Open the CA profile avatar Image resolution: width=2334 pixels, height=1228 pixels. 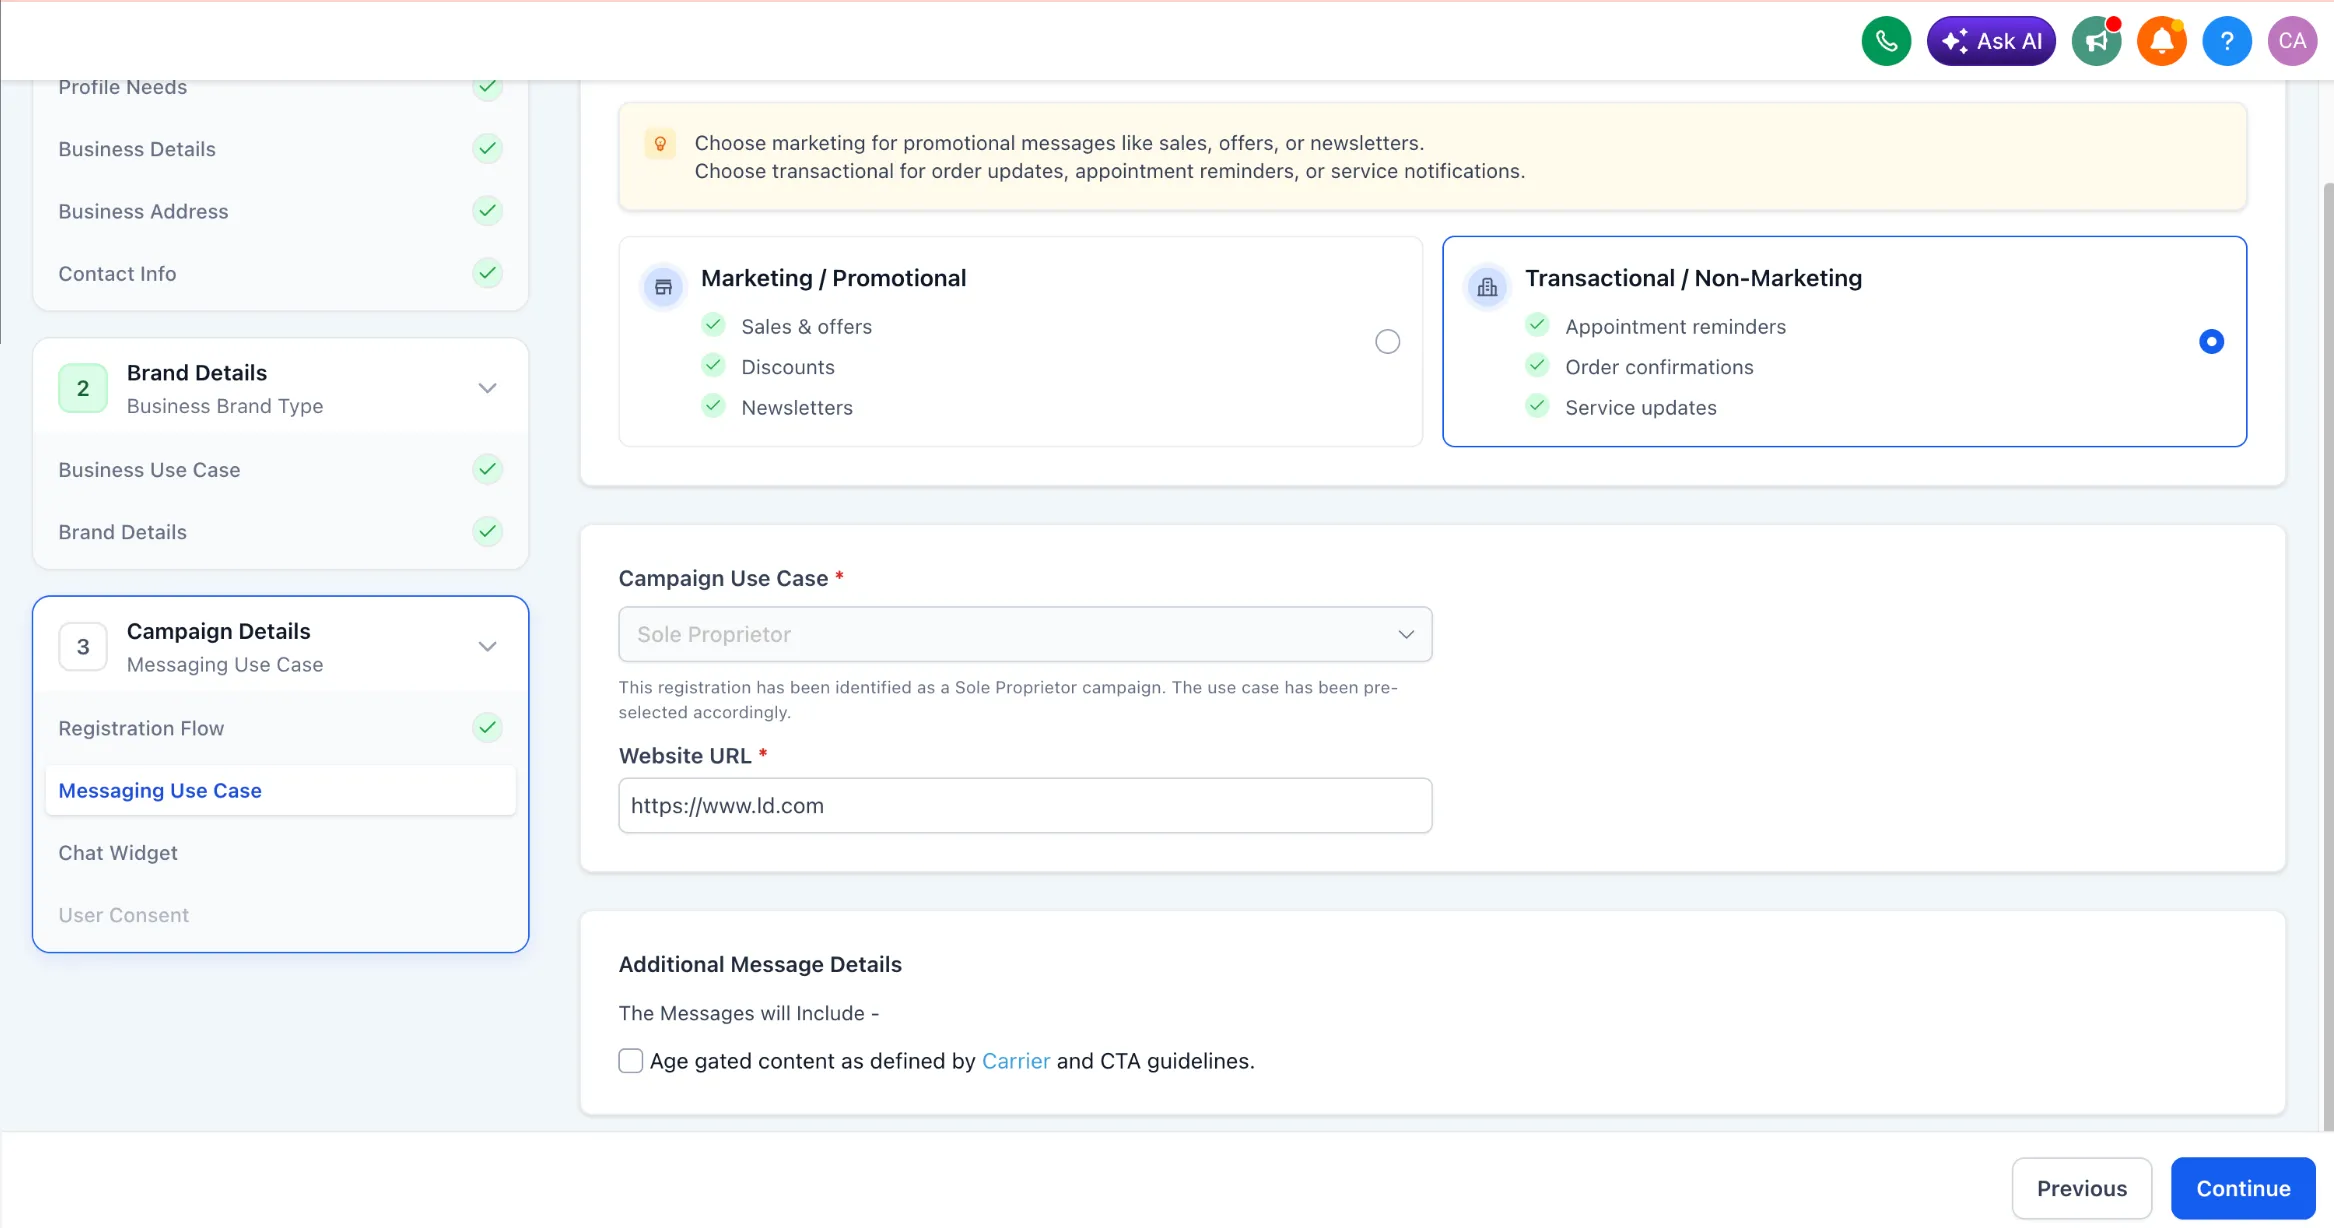coord(2292,40)
